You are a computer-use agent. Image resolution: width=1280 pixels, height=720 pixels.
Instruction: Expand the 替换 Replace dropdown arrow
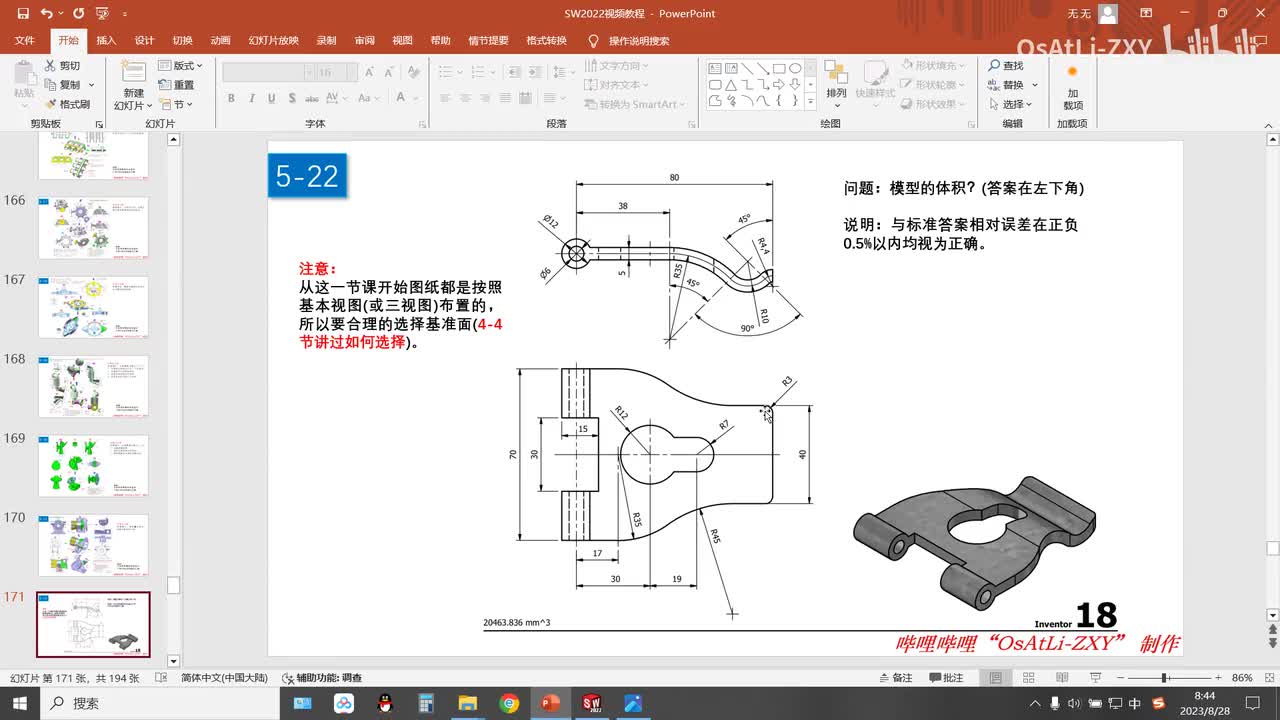coord(1035,85)
